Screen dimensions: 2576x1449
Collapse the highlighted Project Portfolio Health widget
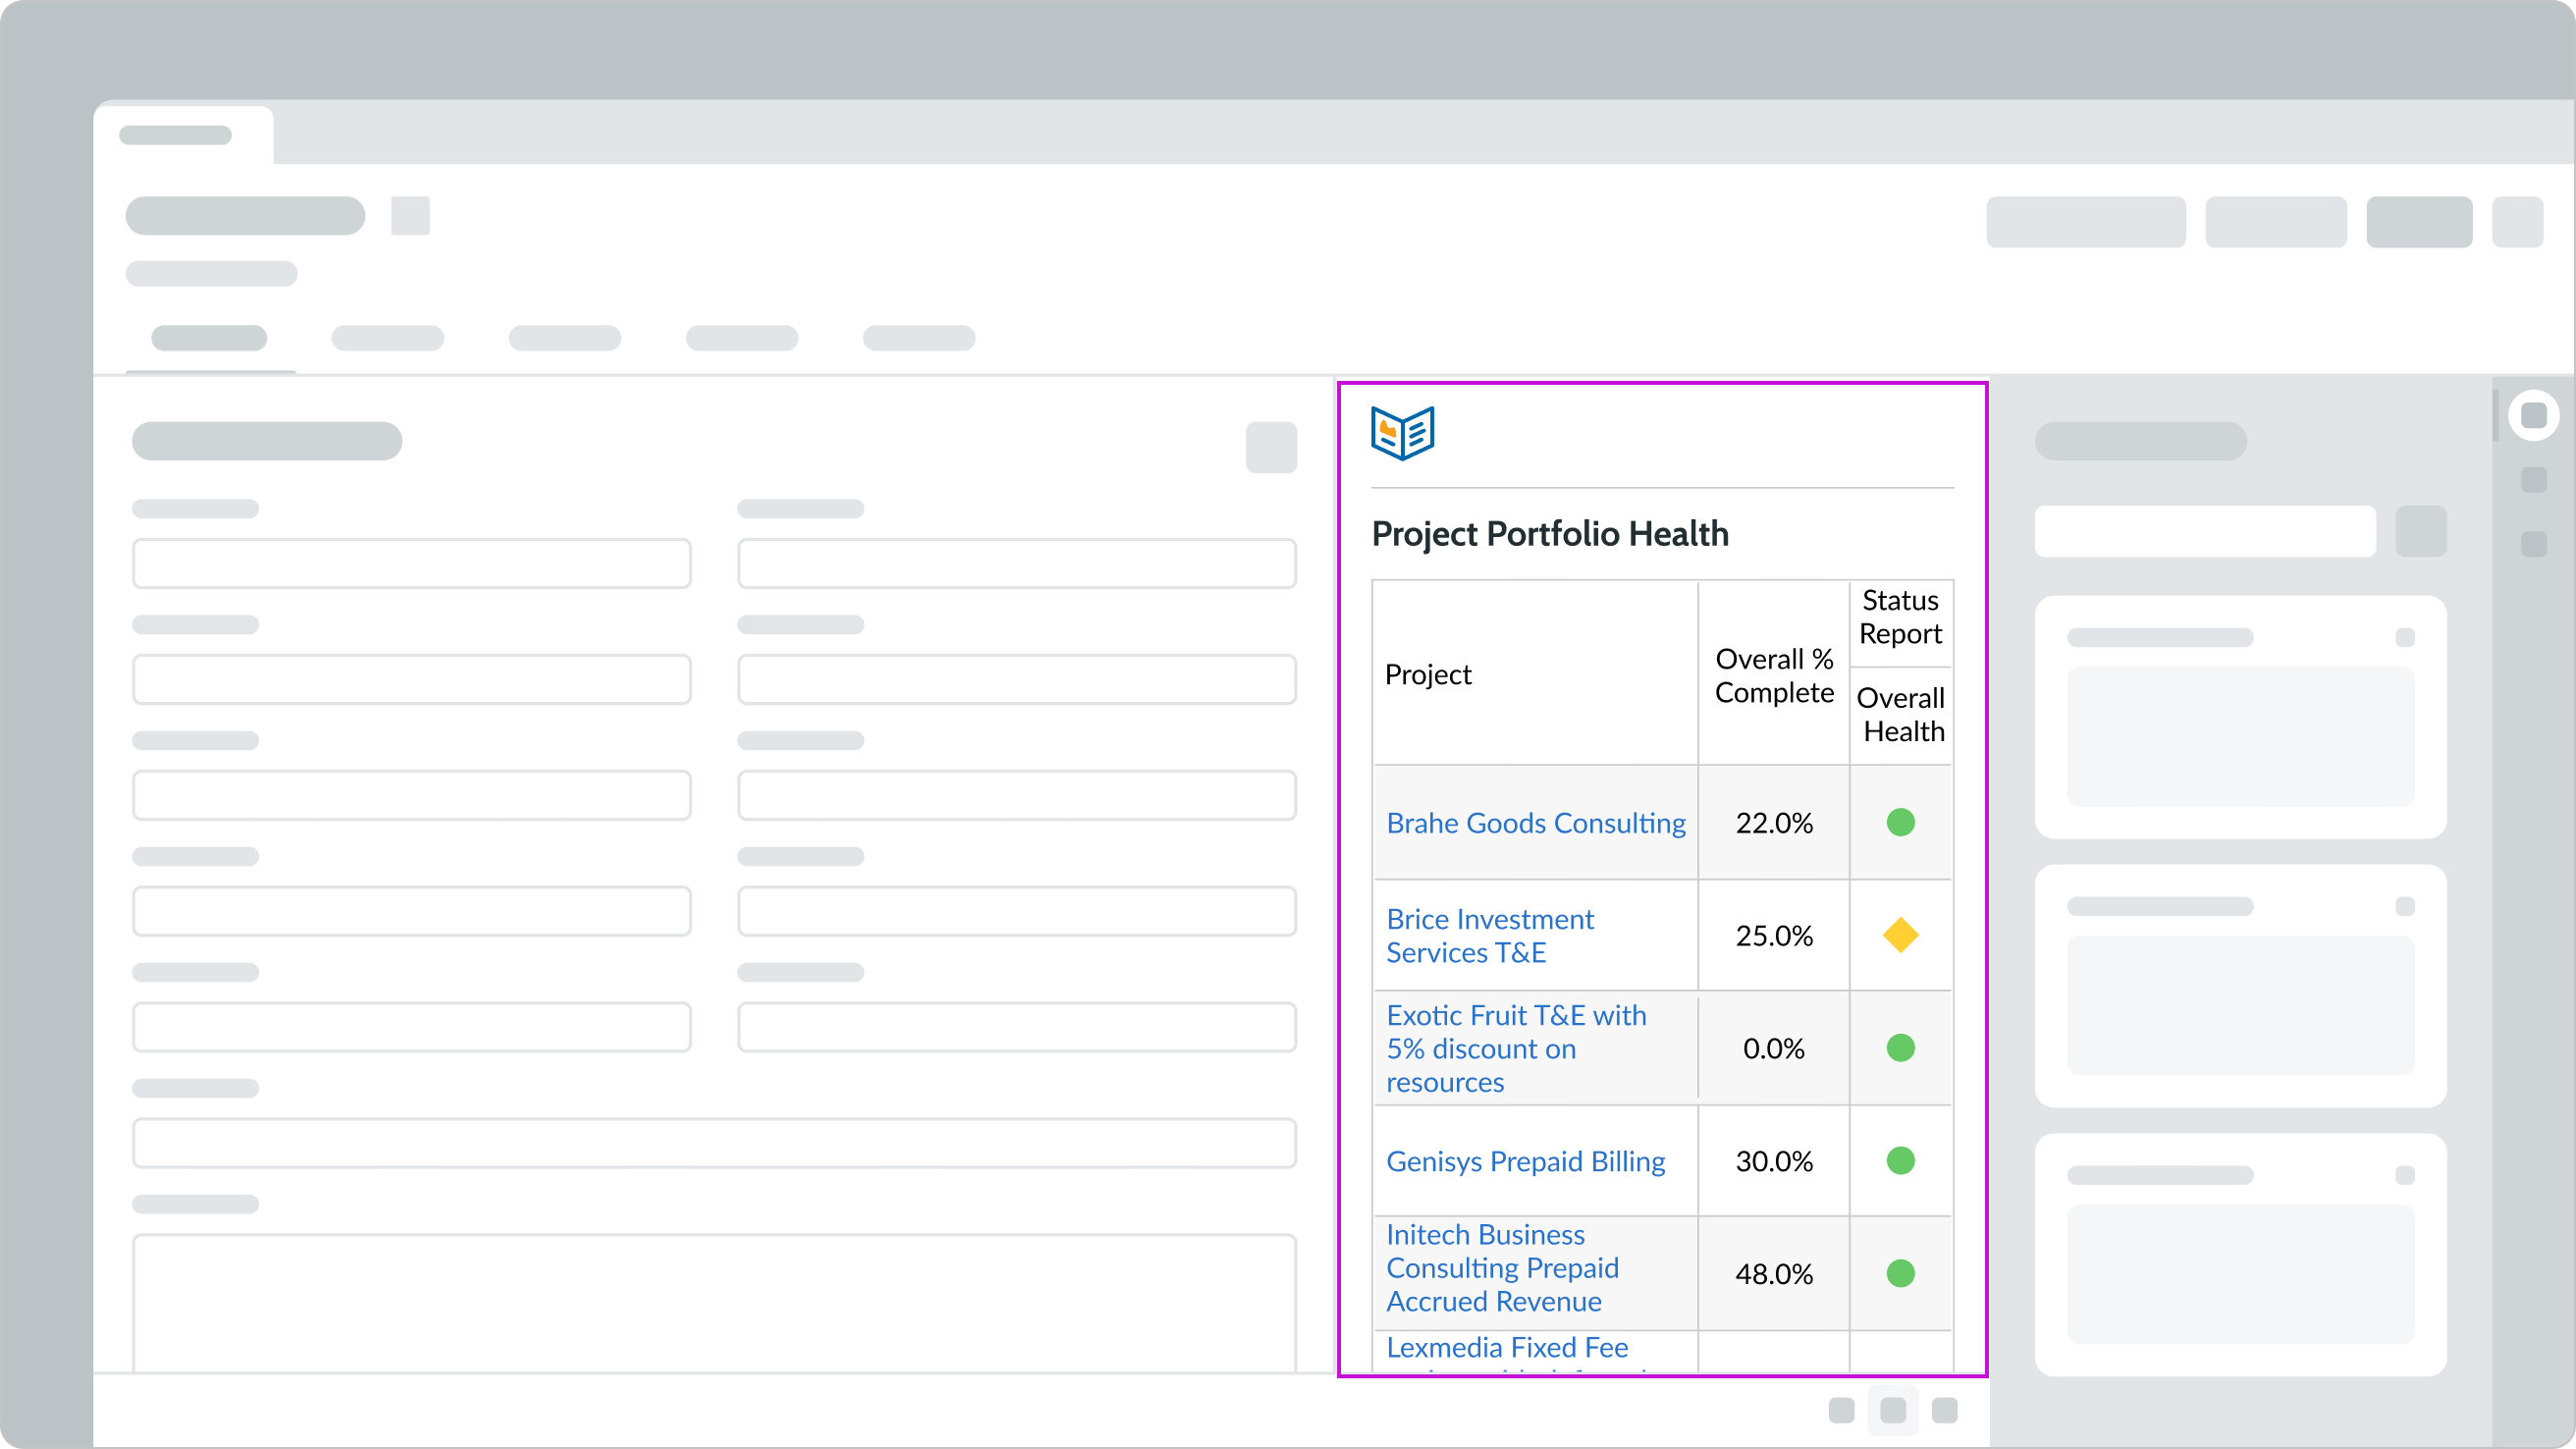(x=1550, y=533)
